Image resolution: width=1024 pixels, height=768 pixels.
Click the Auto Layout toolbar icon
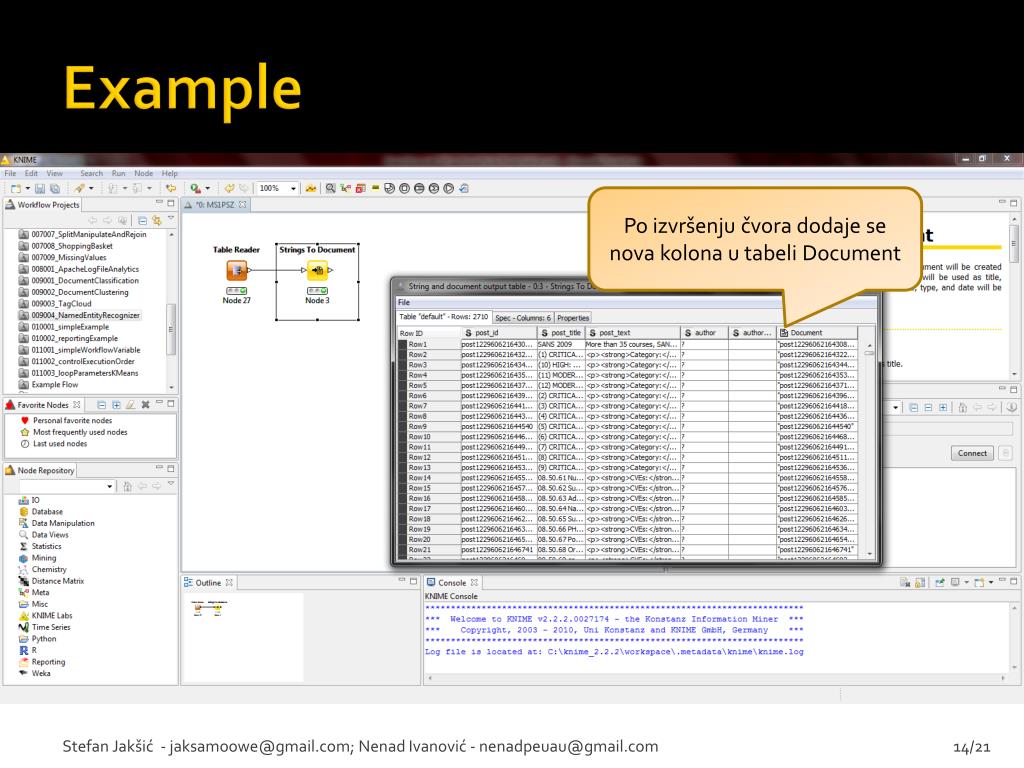pos(311,189)
